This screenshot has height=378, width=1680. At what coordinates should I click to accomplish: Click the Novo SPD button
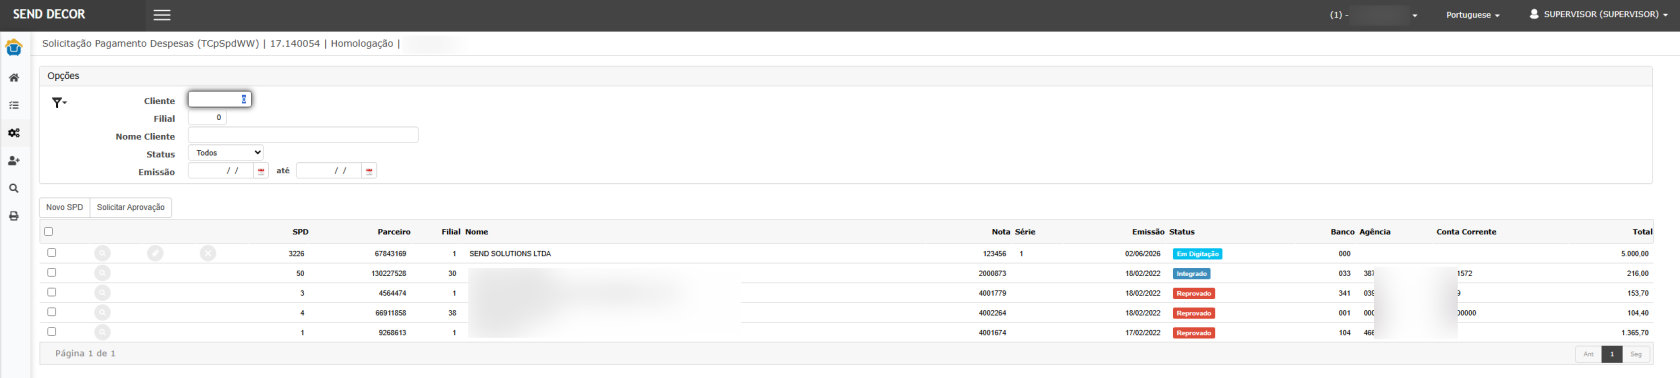65,207
